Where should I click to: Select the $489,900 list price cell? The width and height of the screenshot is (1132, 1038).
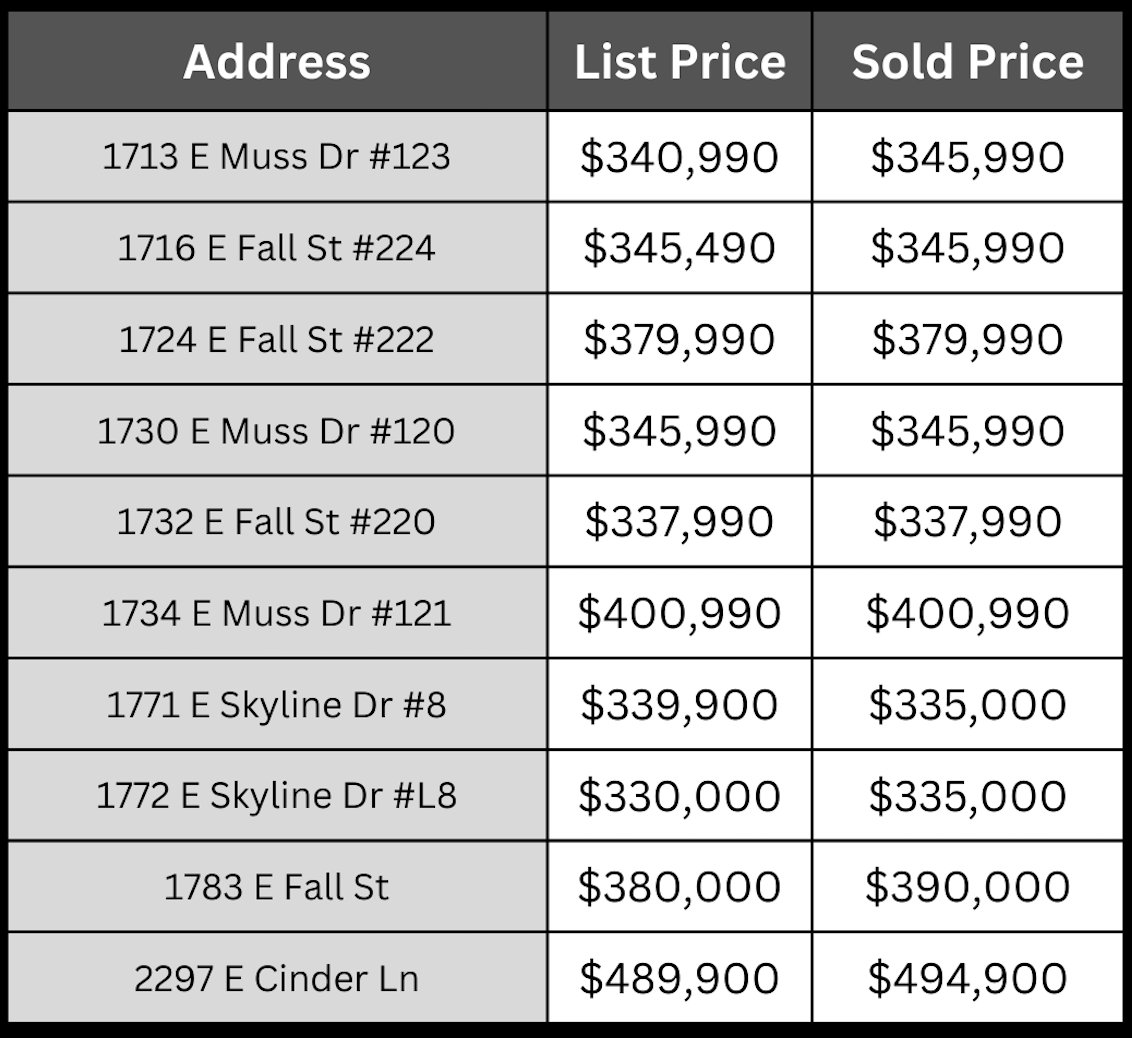tap(680, 979)
